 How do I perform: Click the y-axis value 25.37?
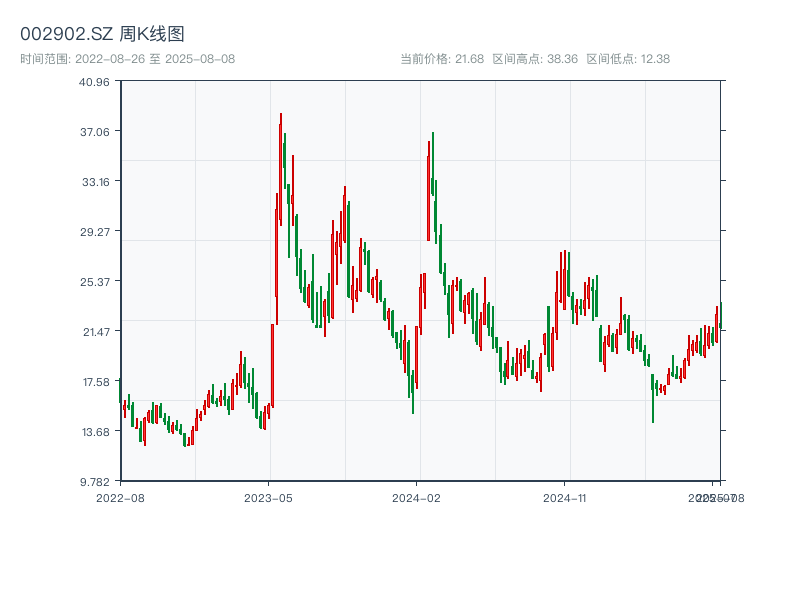tap(94, 282)
